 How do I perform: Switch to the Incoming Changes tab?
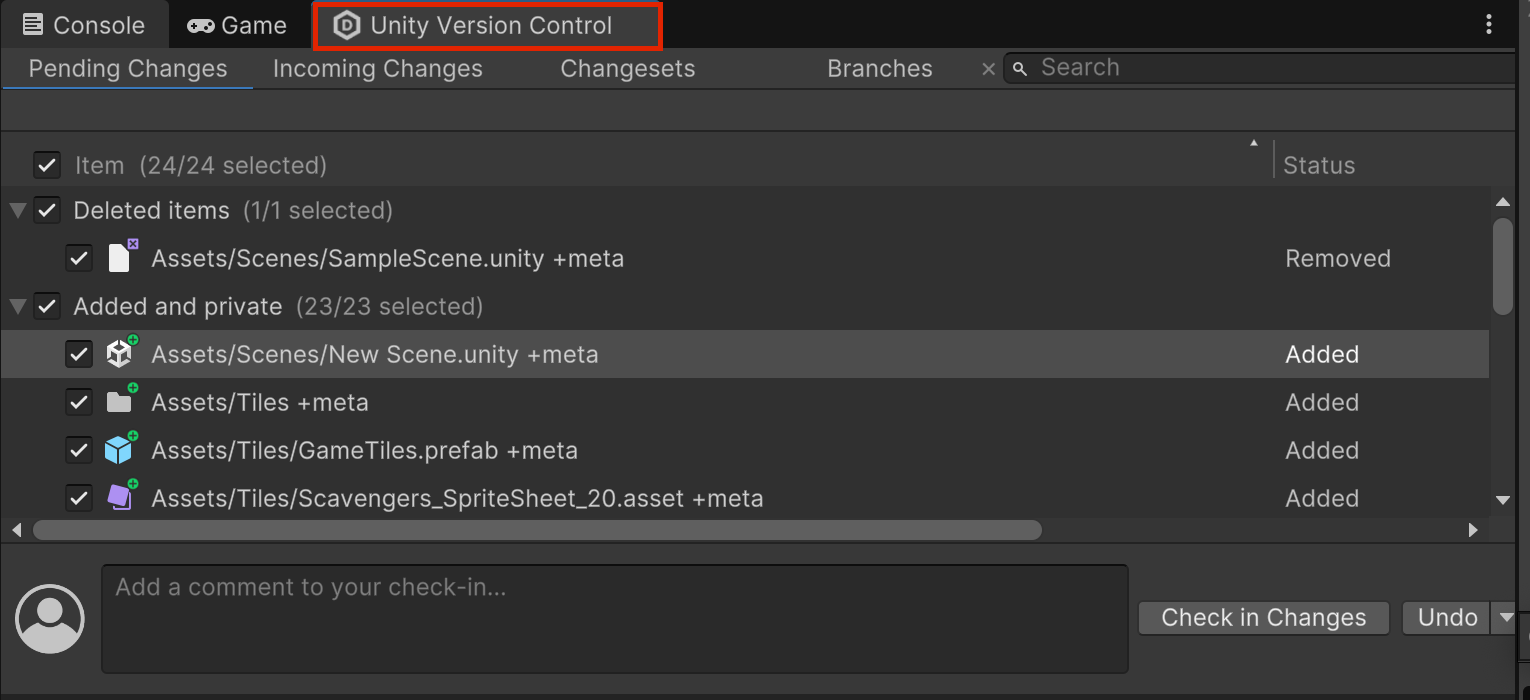(x=377, y=69)
